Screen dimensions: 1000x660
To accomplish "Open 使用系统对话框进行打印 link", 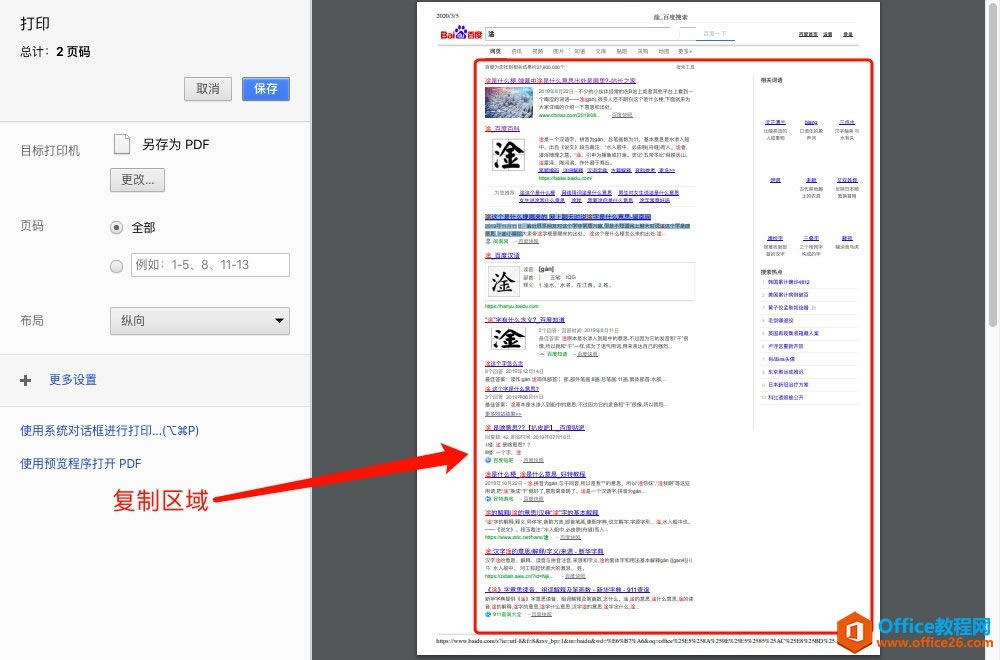I will [x=110, y=431].
